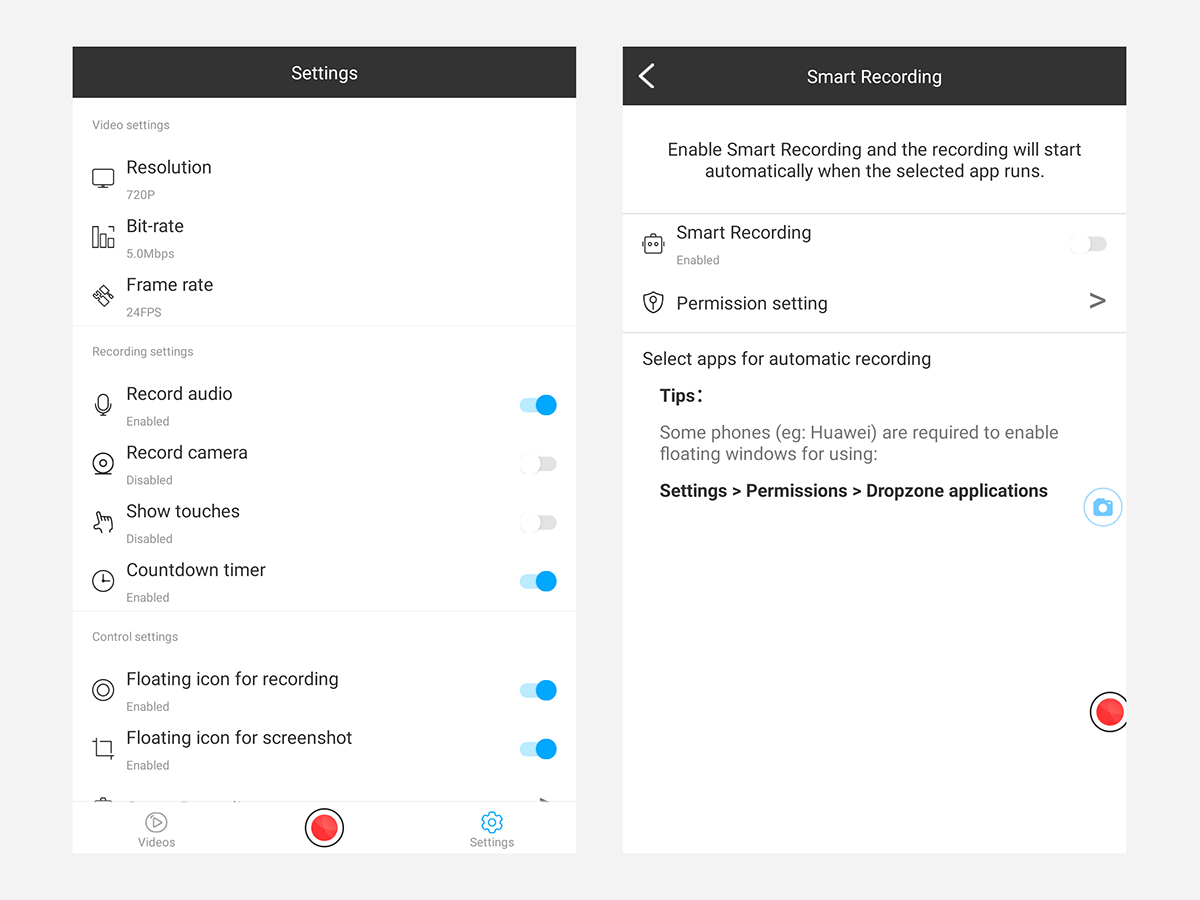
Task: Tap the Record camera webcam icon
Action: pos(103,464)
